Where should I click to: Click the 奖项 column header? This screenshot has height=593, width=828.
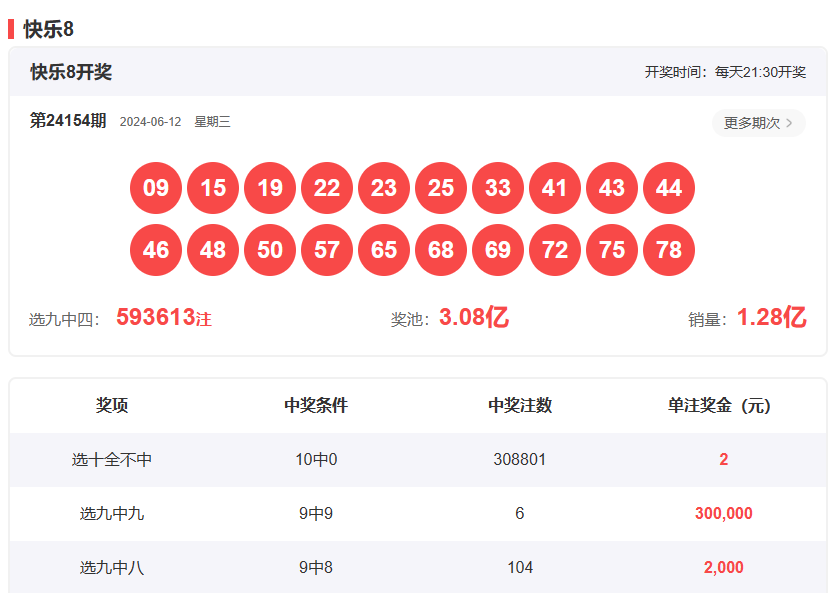pos(112,405)
